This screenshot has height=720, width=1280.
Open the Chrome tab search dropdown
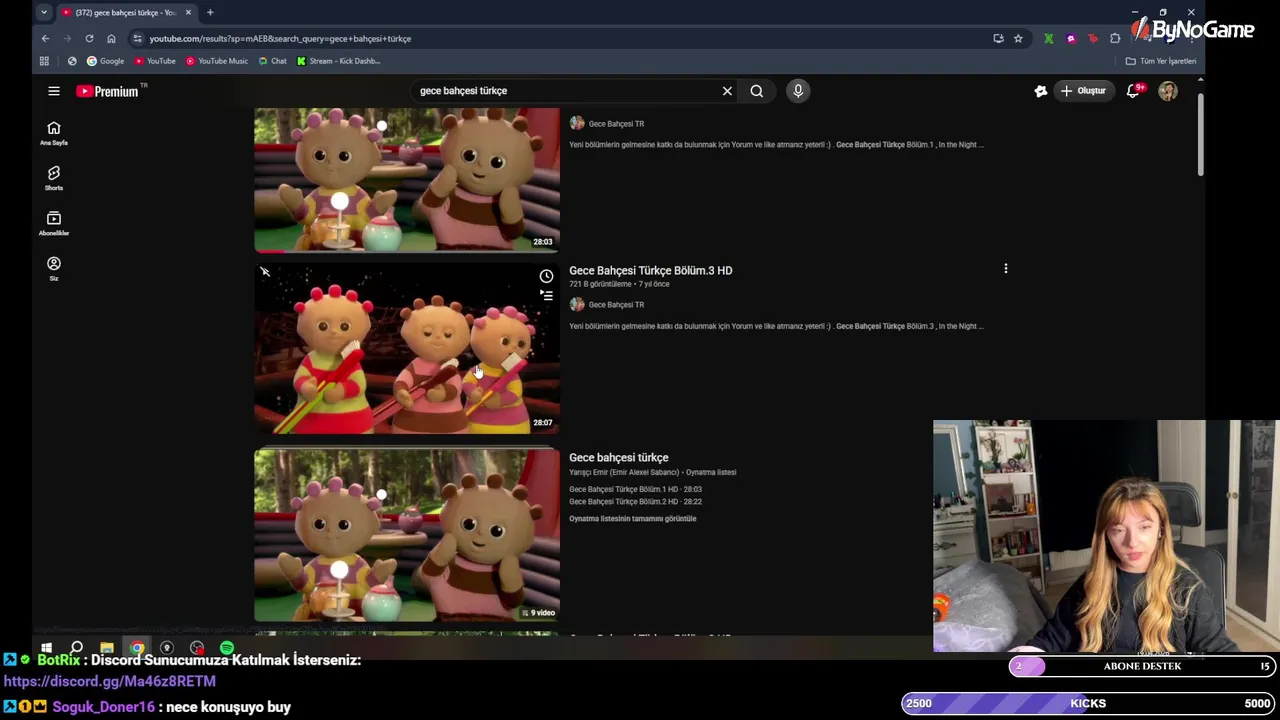pos(44,12)
